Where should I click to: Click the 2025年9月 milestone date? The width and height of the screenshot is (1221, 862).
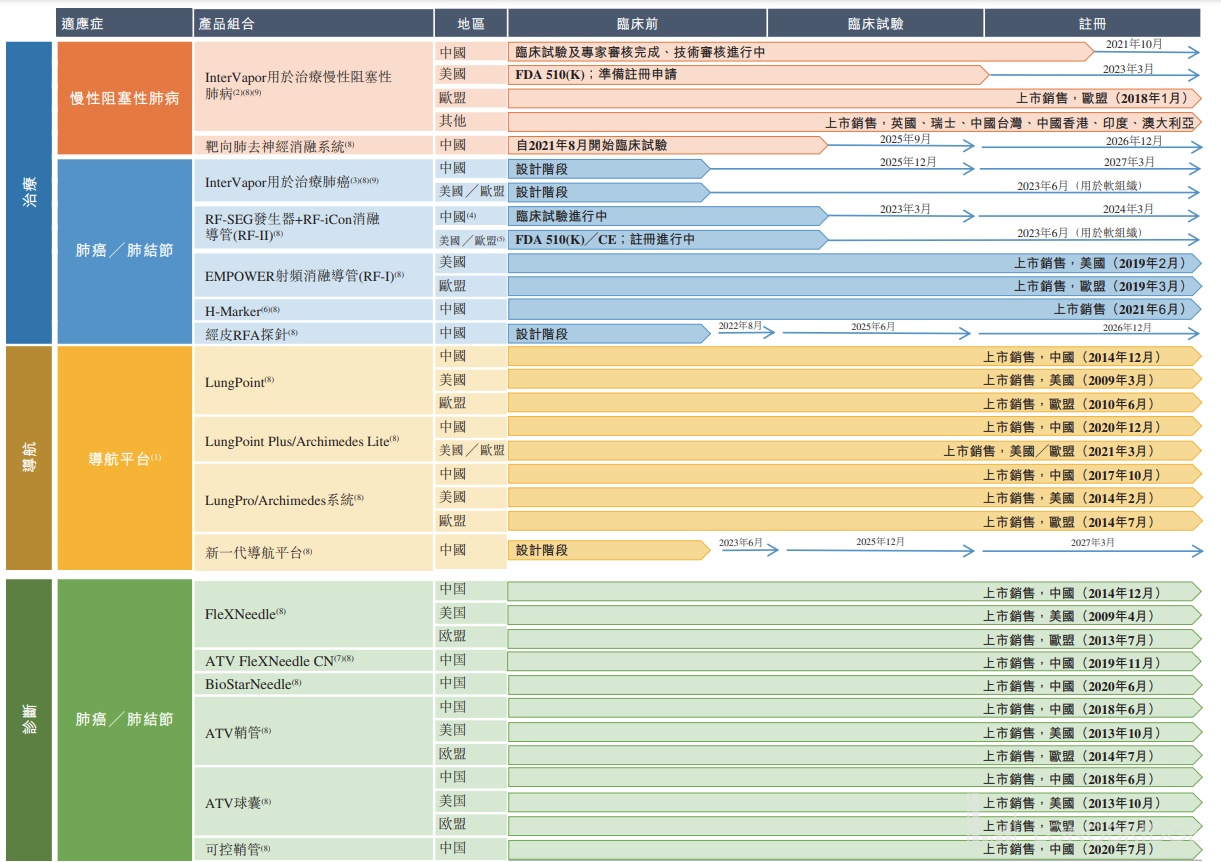click(x=905, y=138)
